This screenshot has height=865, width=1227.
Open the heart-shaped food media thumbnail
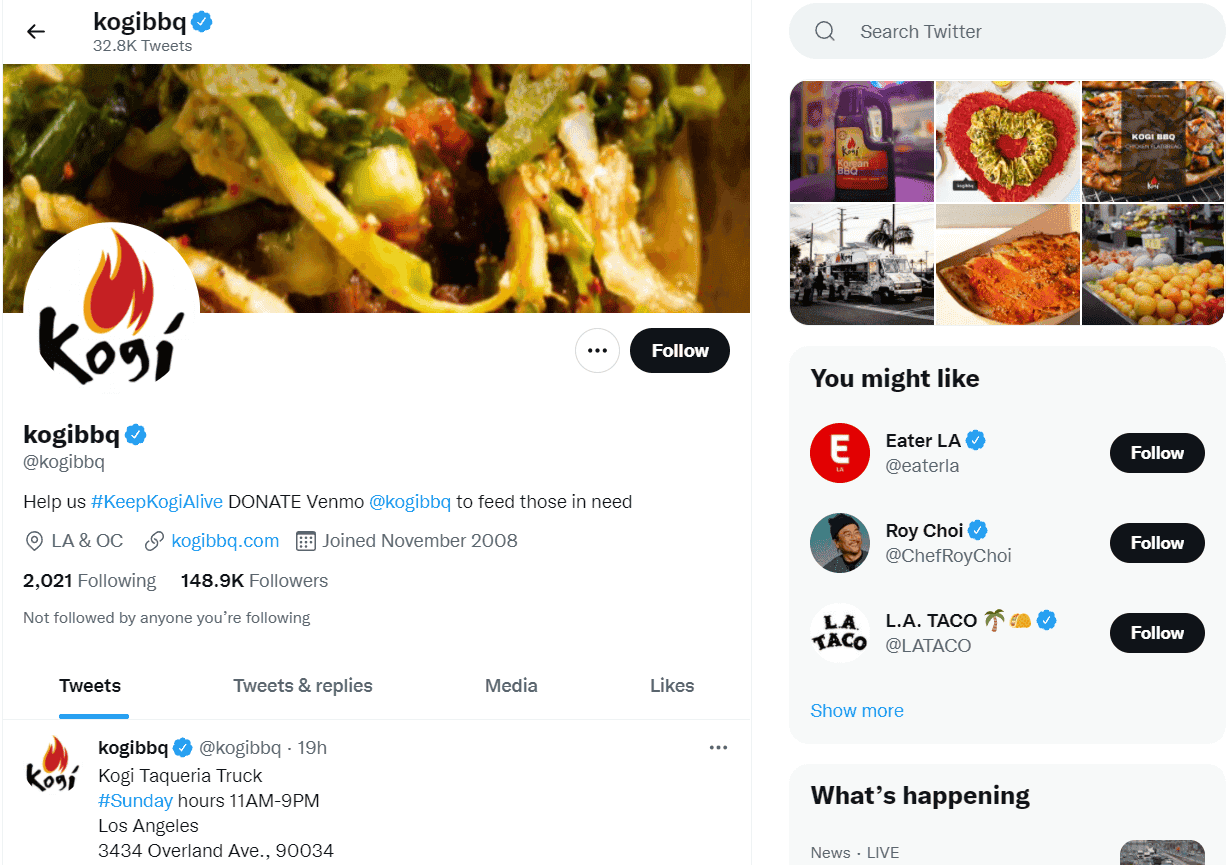click(x=1007, y=142)
